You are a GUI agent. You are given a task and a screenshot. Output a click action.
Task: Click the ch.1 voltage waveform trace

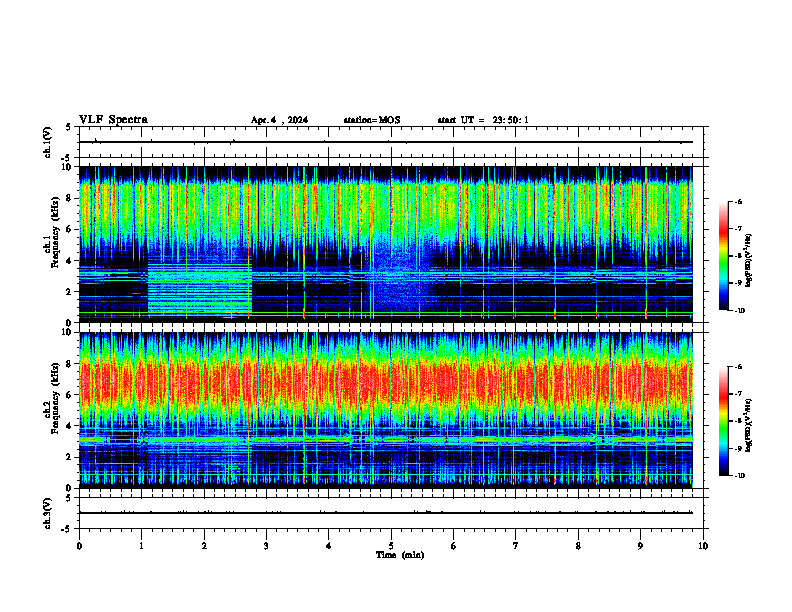pyautogui.click(x=386, y=142)
